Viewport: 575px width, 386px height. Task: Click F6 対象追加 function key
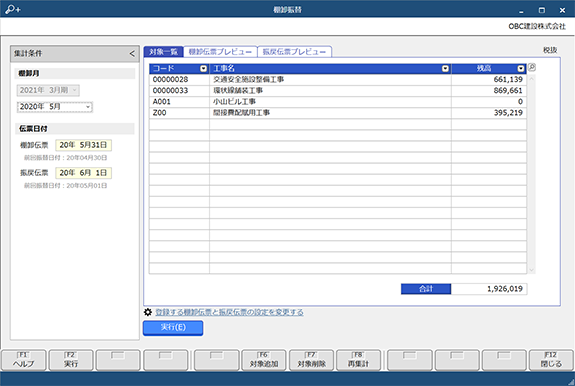click(x=264, y=360)
